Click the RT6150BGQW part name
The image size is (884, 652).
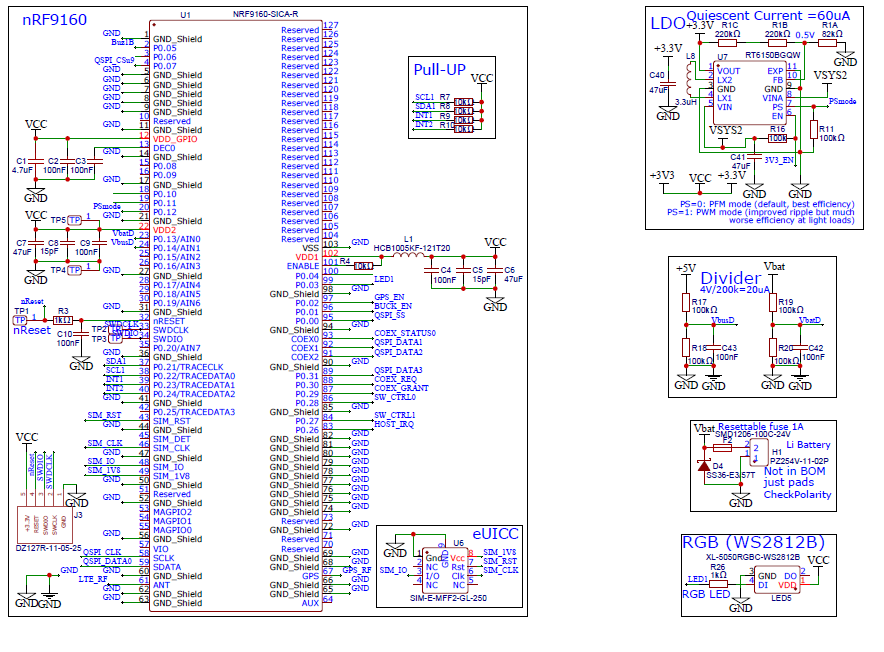pyautogui.click(x=772, y=55)
